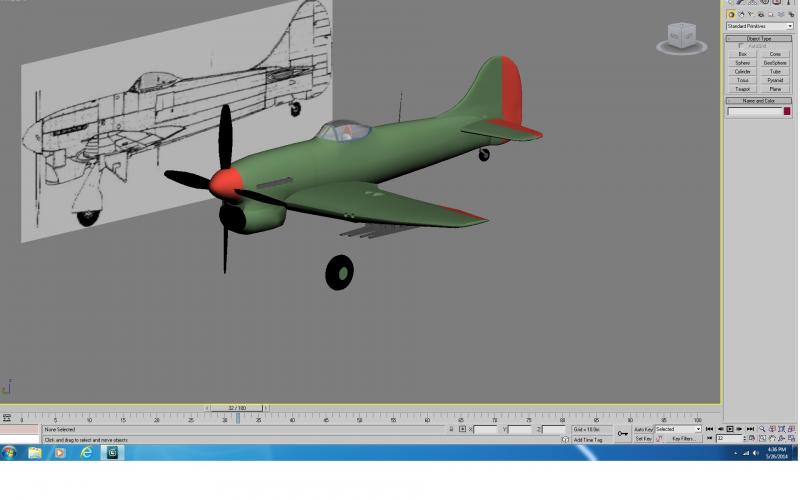This screenshot has height=500, width=800.
Task: Click the ViewCube in viewport
Action: click(682, 38)
